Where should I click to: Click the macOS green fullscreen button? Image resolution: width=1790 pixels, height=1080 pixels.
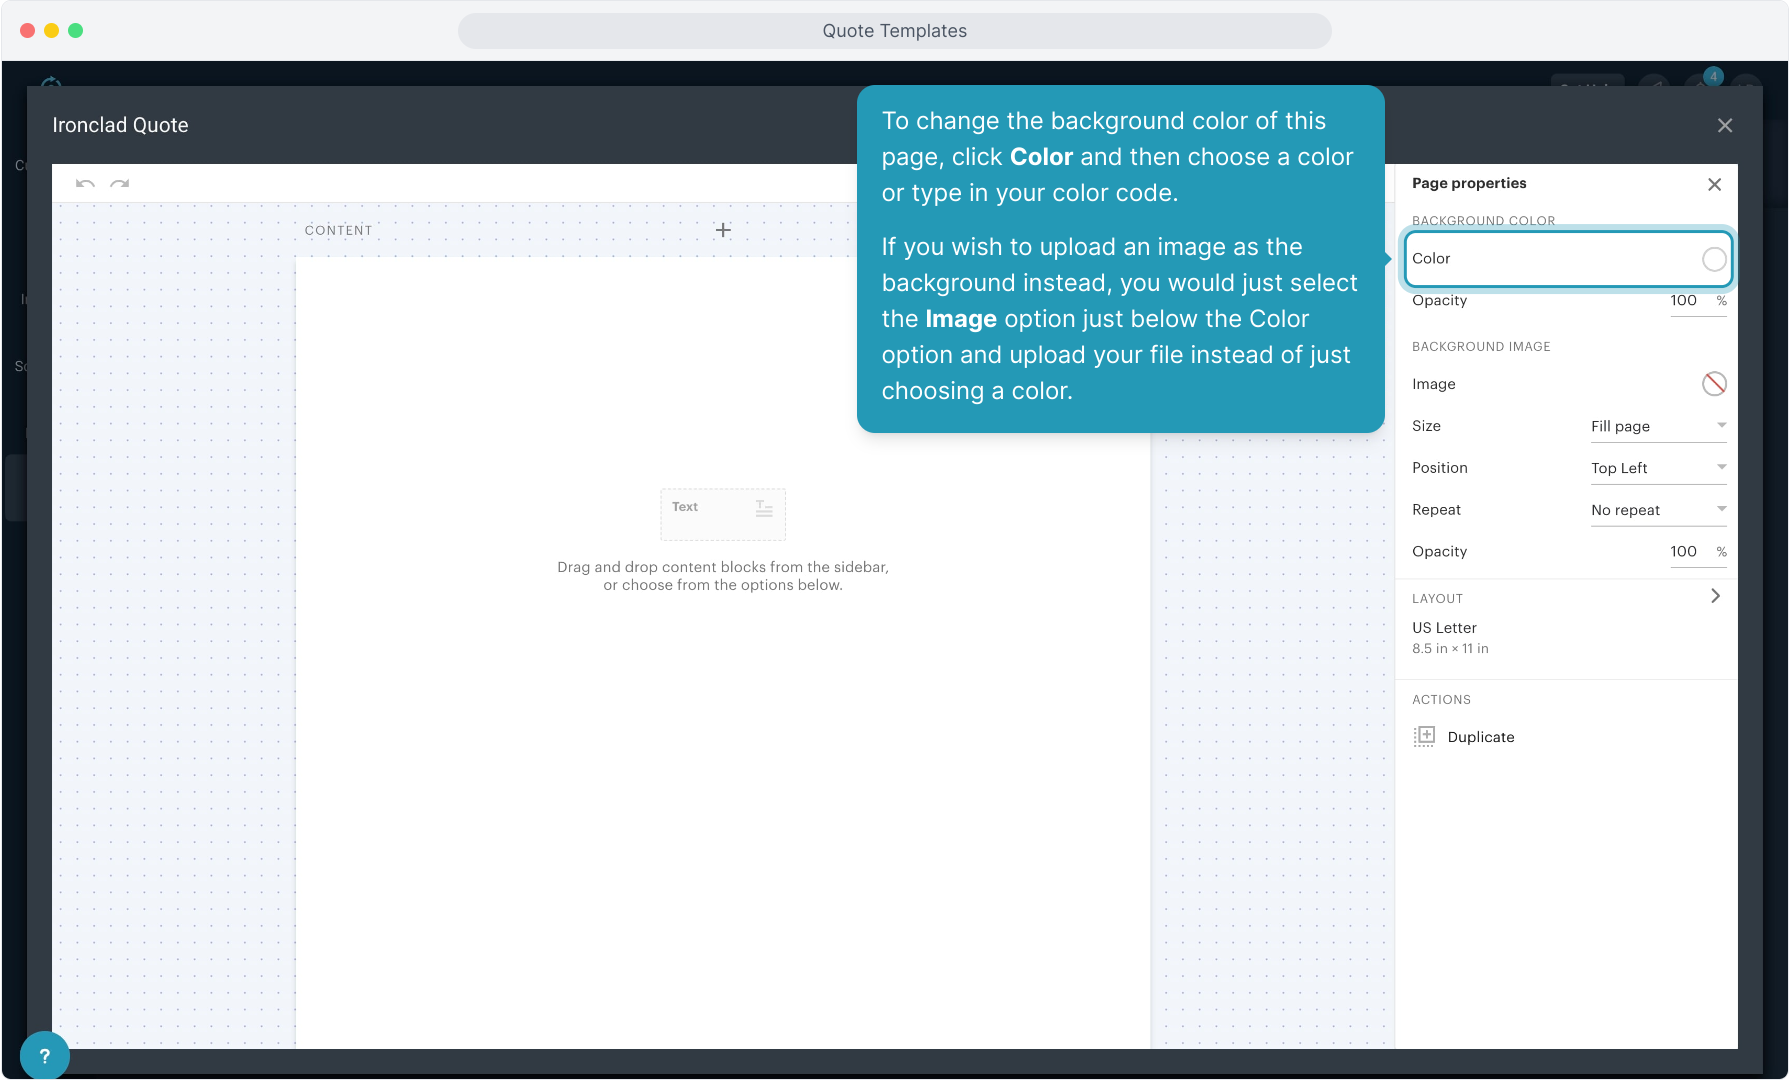click(x=76, y=31)
